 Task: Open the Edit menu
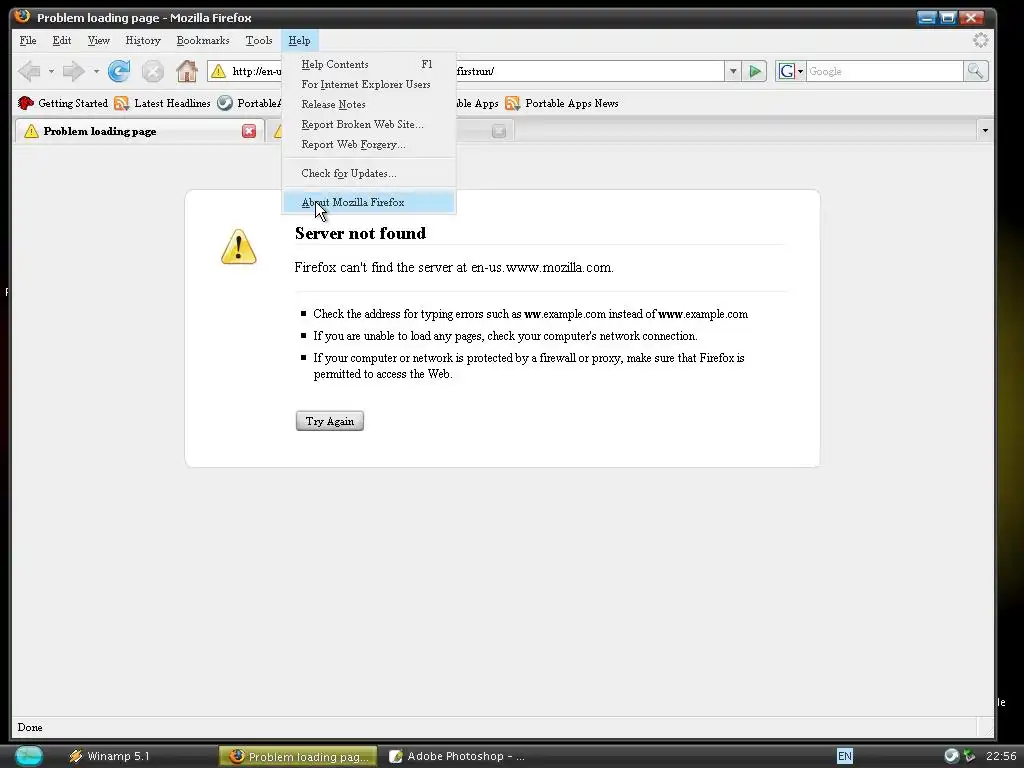[62, 40]
